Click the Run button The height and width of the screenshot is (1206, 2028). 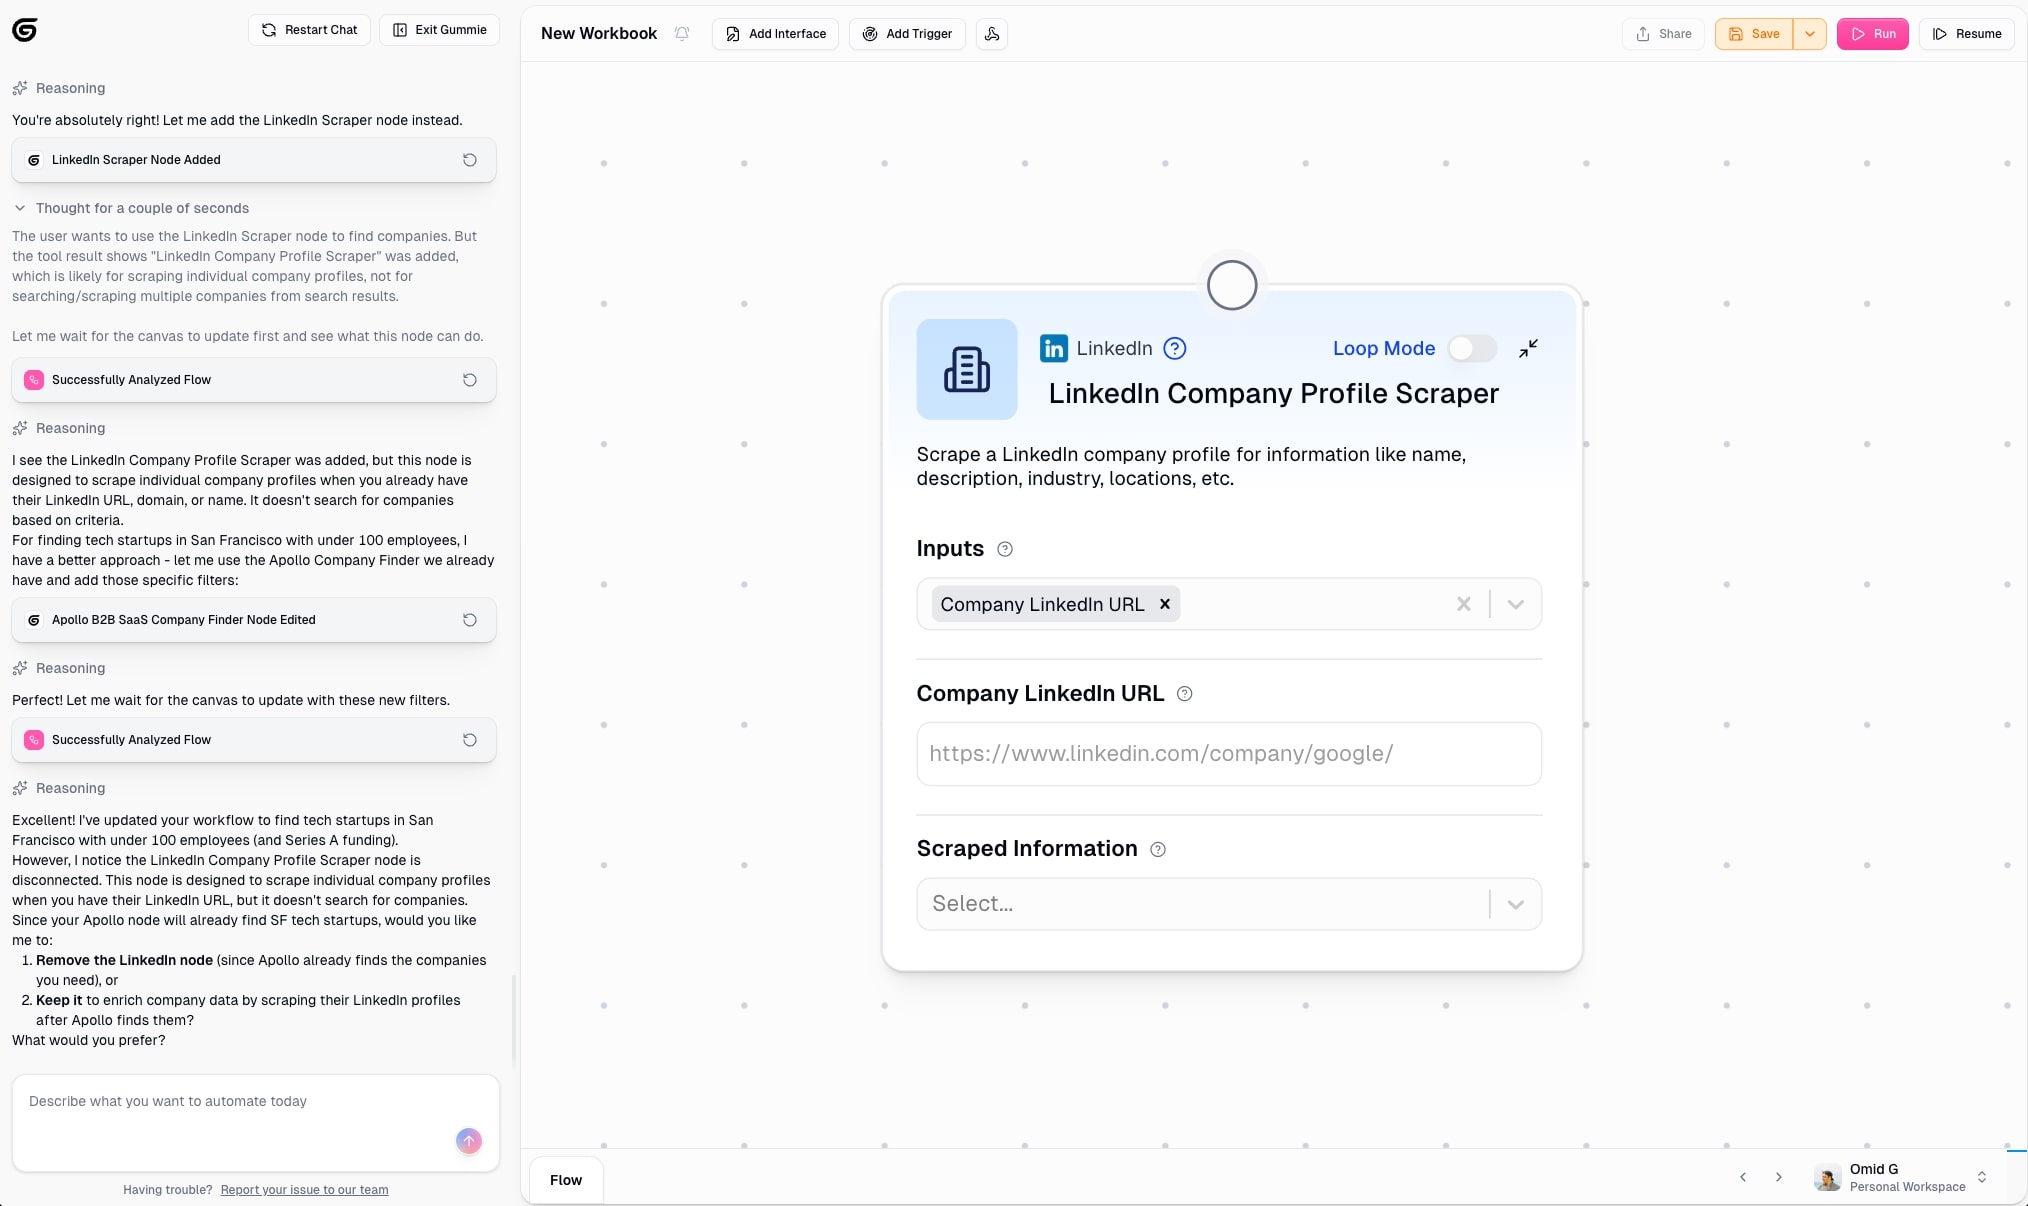(x=1872, y=33)
